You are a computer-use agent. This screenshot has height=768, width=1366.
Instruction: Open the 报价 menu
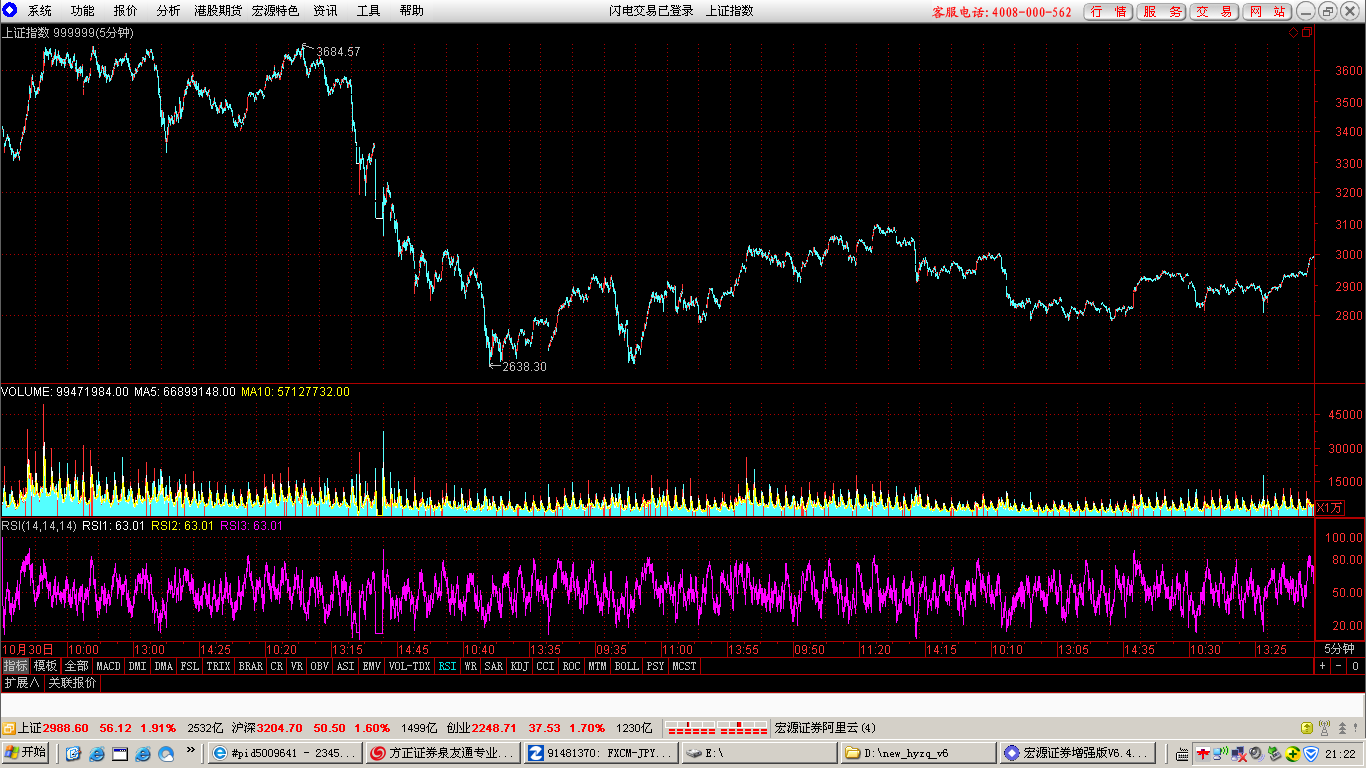click(x=126, y=11)
